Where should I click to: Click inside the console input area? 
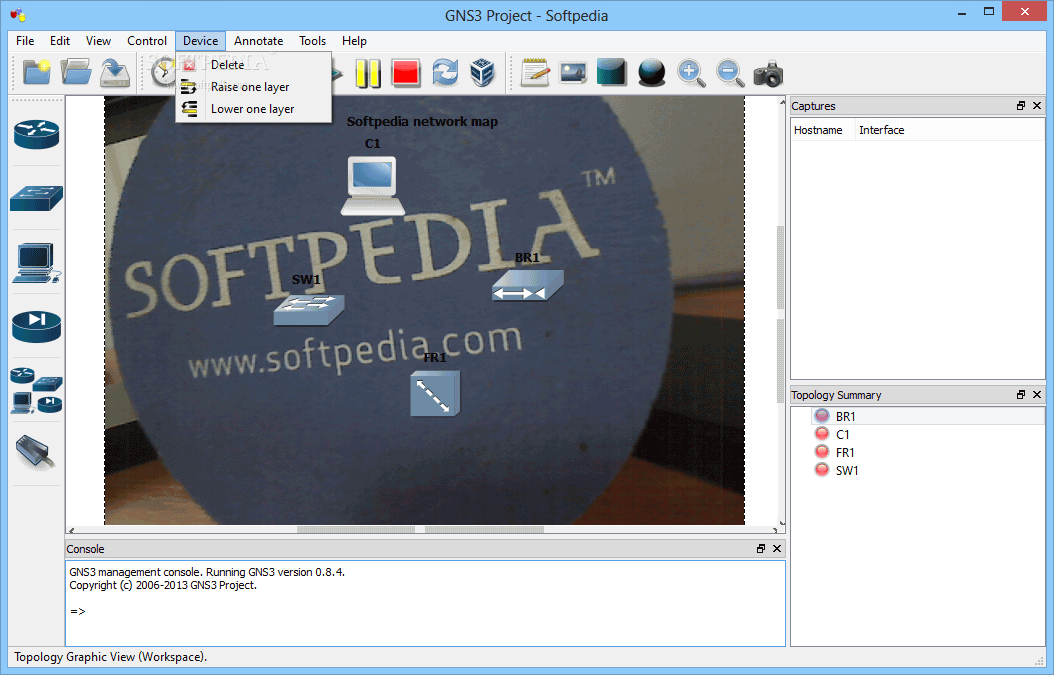click(x=425, y=603)
